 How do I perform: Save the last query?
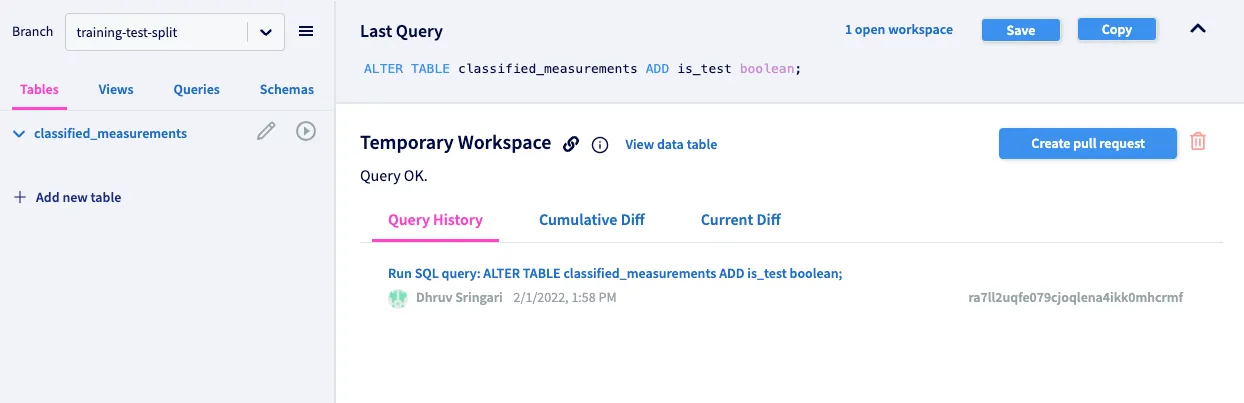[x=1021, y=30]
